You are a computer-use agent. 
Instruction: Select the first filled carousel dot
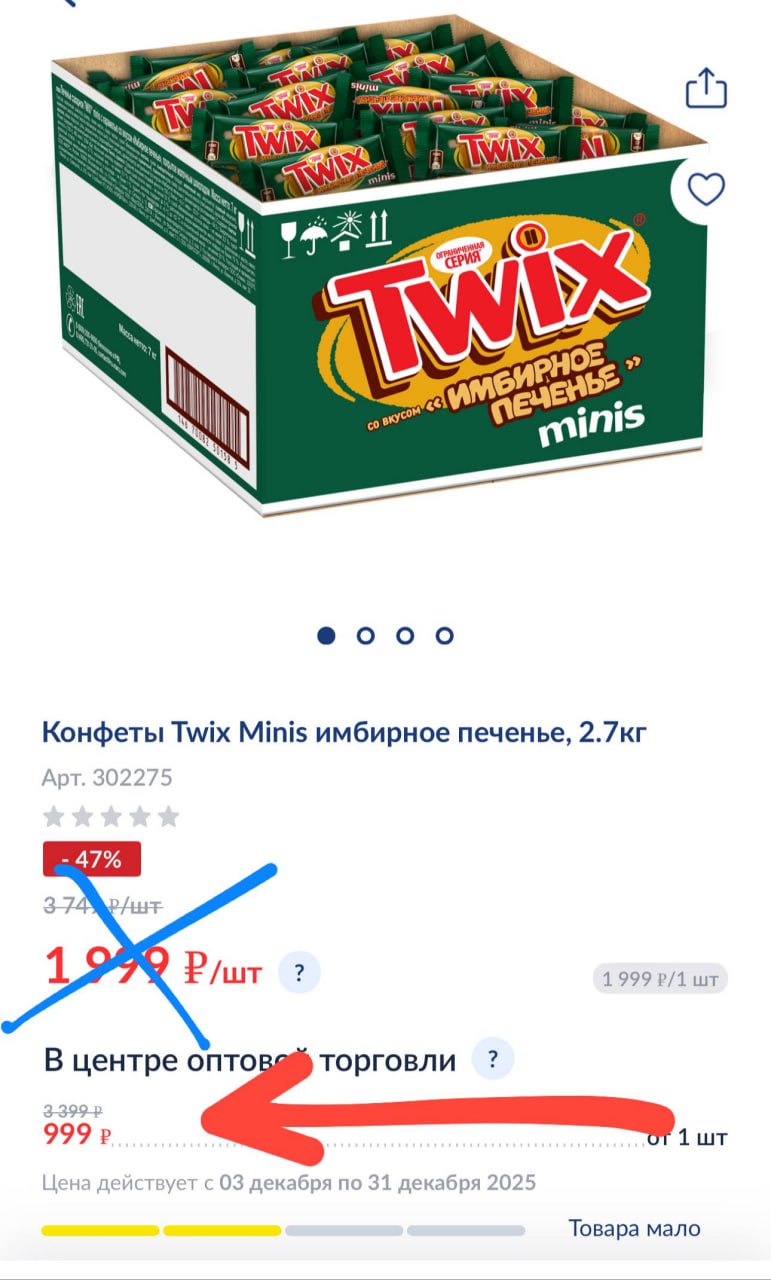coord(326,635)
